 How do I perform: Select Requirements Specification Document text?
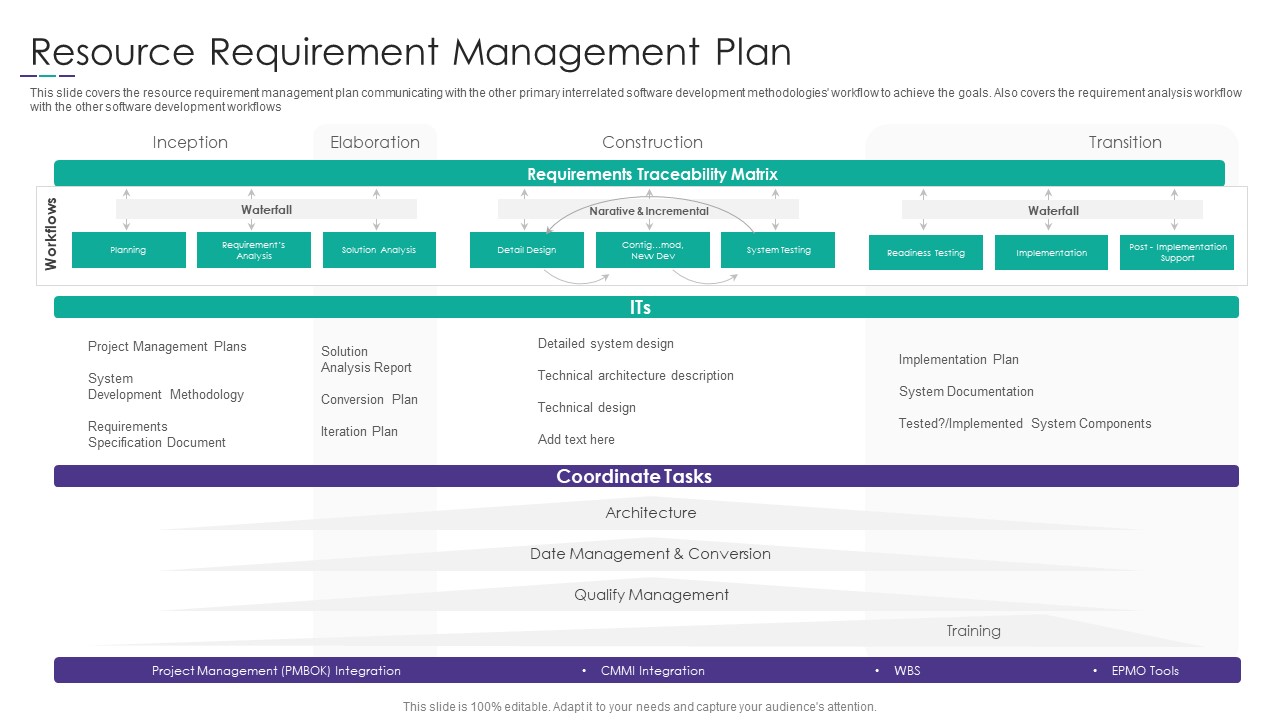157,434
